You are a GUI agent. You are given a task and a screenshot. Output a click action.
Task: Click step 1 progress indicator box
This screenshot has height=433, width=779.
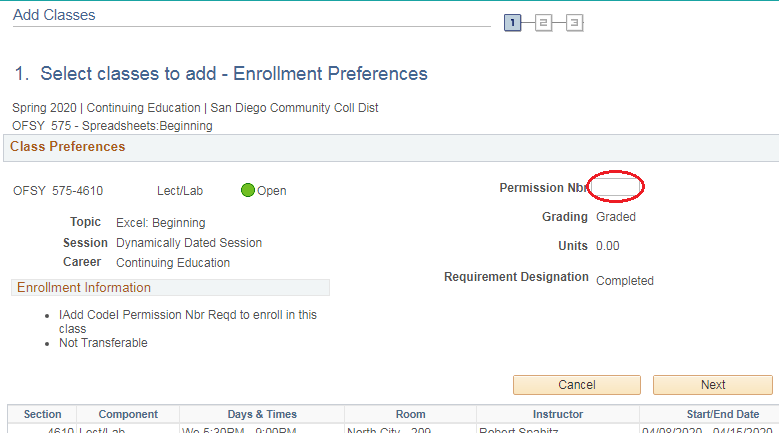513,22
